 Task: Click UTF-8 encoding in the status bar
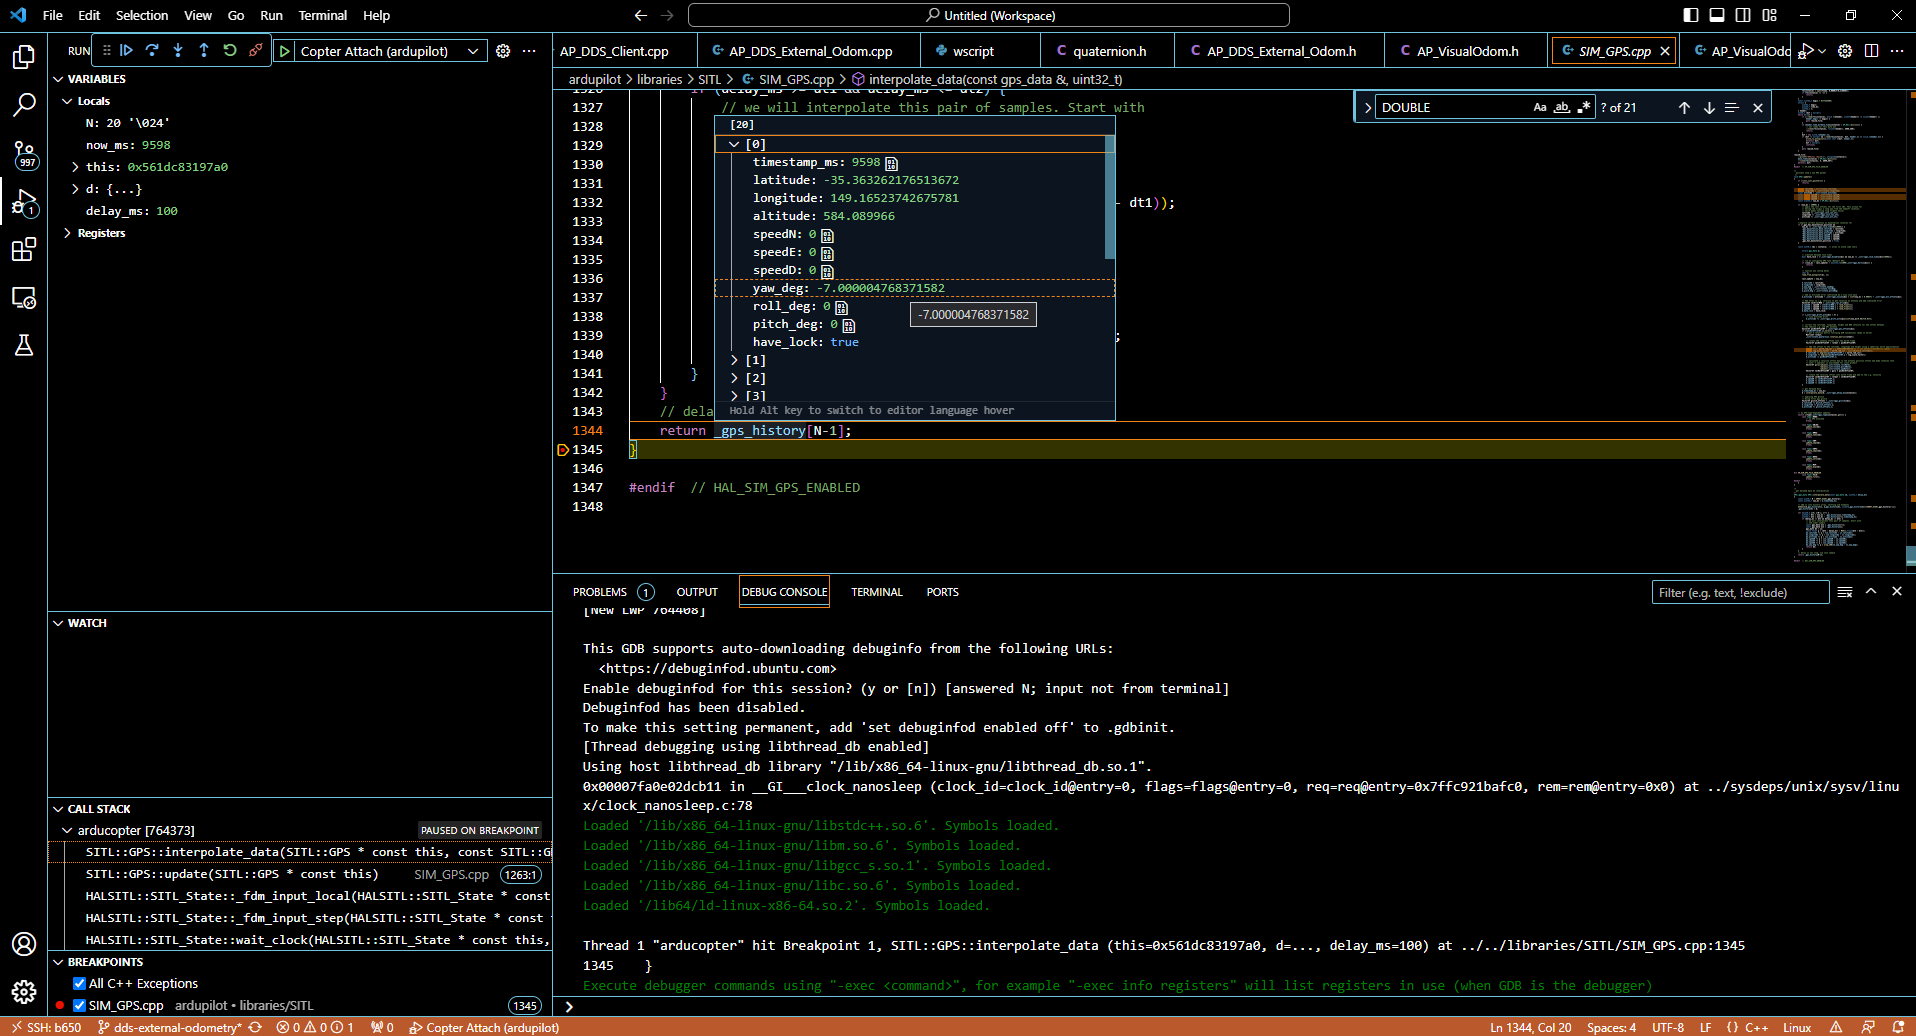pos(1667,1027)
